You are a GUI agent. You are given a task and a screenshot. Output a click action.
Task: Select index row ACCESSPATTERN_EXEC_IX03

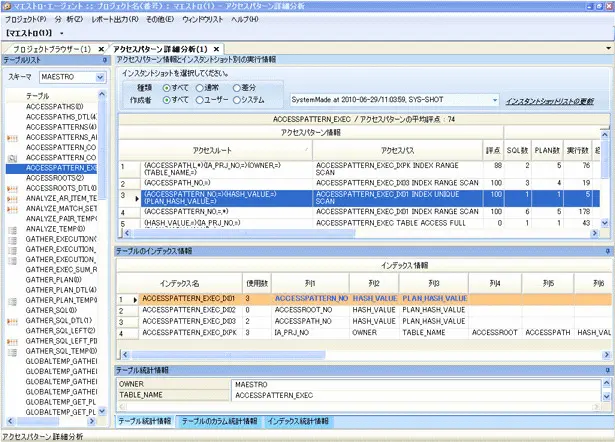click(364, 321)
